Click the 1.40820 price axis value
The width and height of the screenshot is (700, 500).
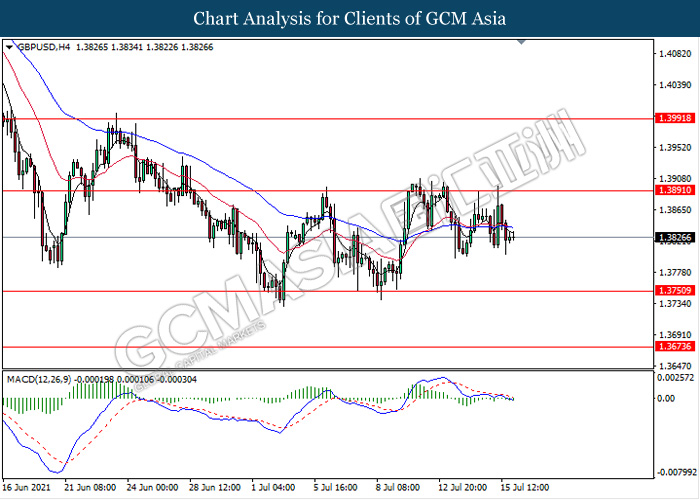[x=675, y=54]
